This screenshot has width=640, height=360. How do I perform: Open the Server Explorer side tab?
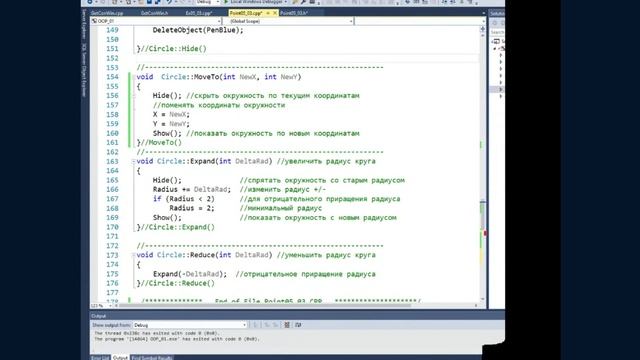84,24
